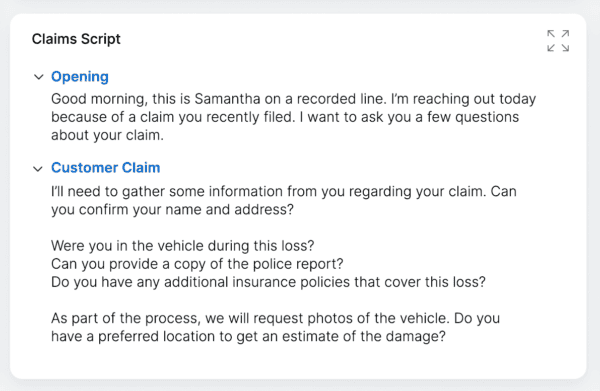600x391 pixels.
Task: Click the "have a preferred location" line
Action: click(x=249, y=337)
